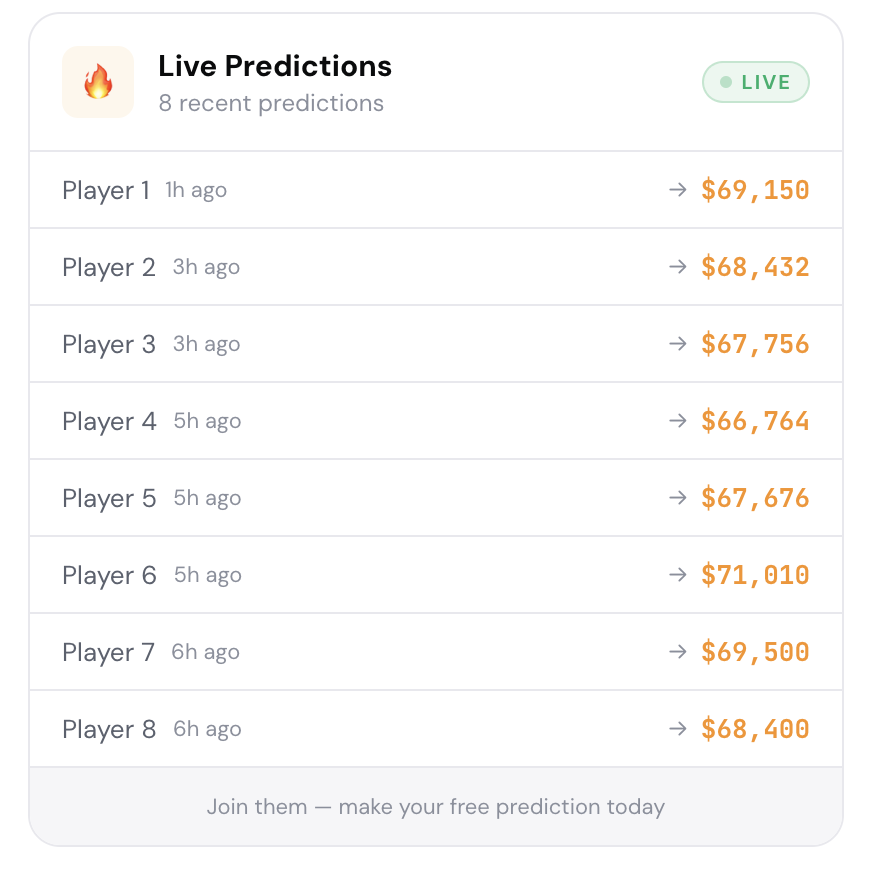Click the fire icon in the header
The width and height of the screenshot is (876, 882).
tap(97, 83)
